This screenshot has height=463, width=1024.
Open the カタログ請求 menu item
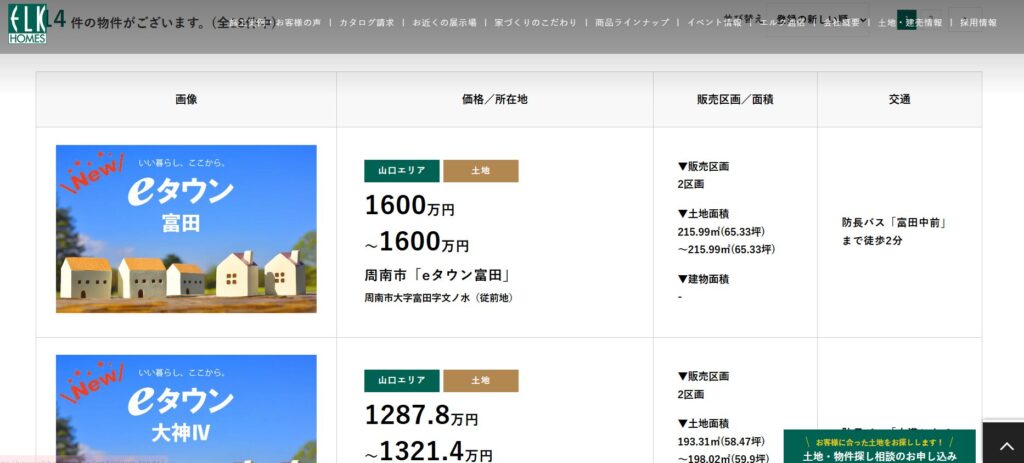click(x=366, y=22)
